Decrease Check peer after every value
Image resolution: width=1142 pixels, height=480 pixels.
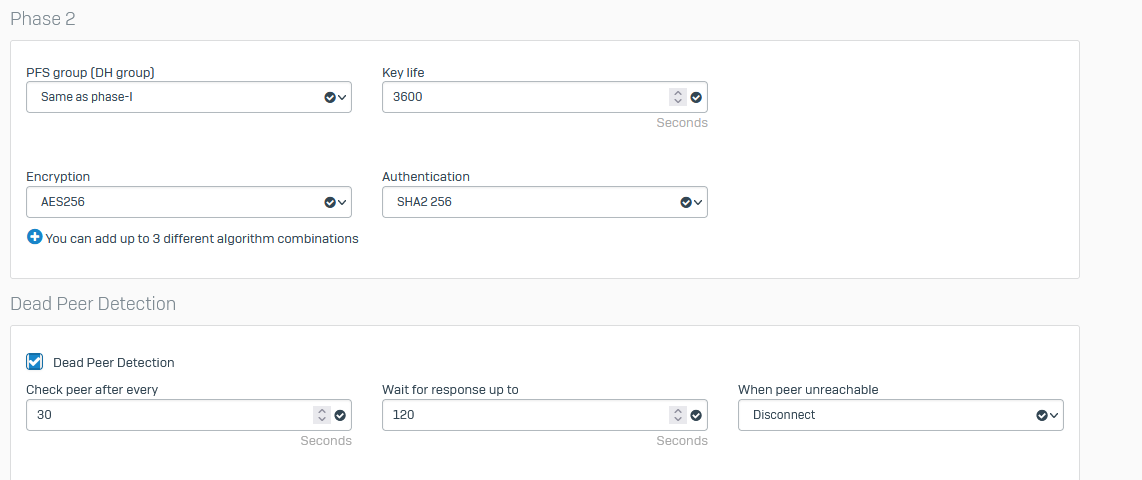pyautogui.click(x=322, y=420)
